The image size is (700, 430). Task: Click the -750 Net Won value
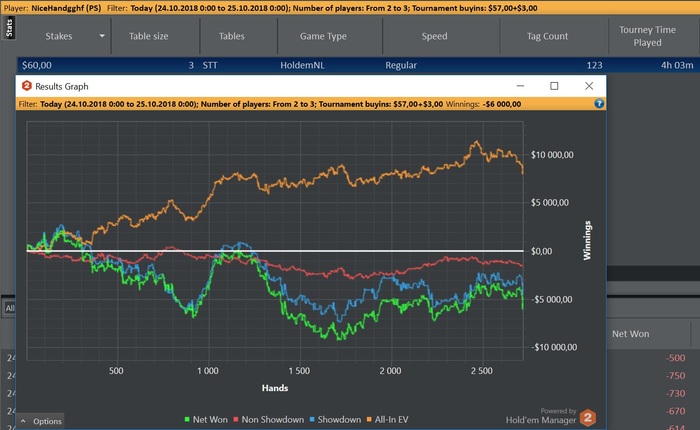pyautogui.click(x=675, y=376)
